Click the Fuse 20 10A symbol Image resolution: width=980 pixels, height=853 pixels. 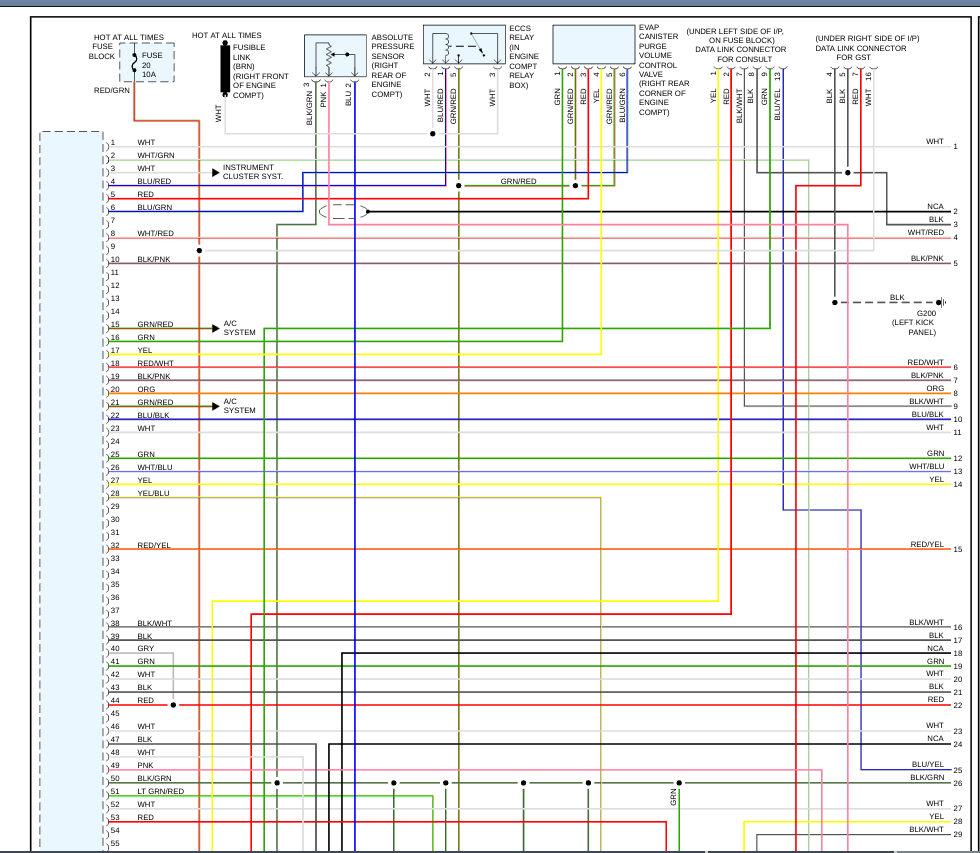click(x=147, y=62)
